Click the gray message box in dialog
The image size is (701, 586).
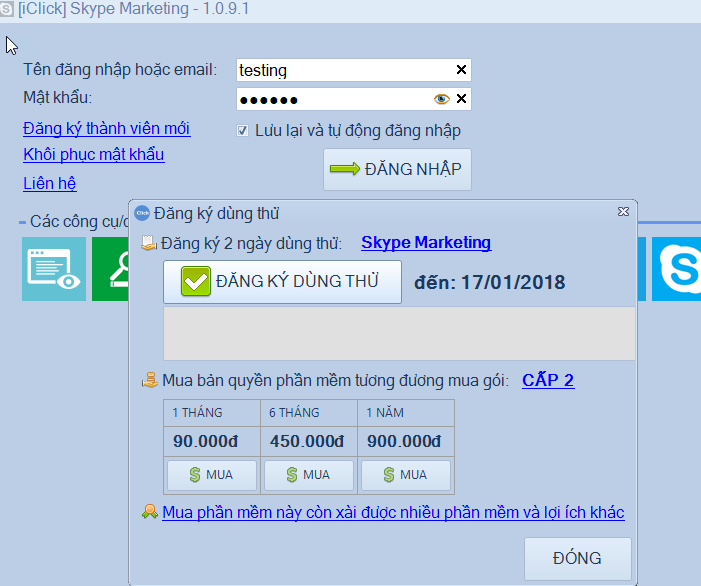tap(399, 333)
